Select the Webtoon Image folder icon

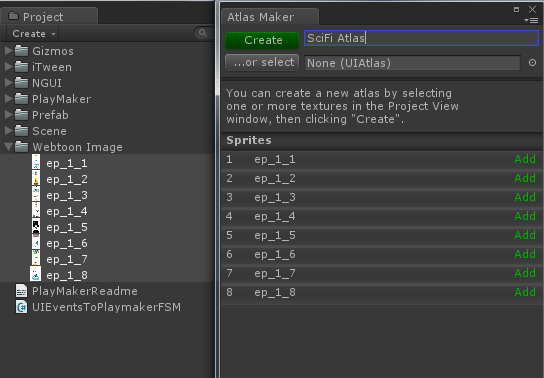pyautogui.click(x=22, y=147)
